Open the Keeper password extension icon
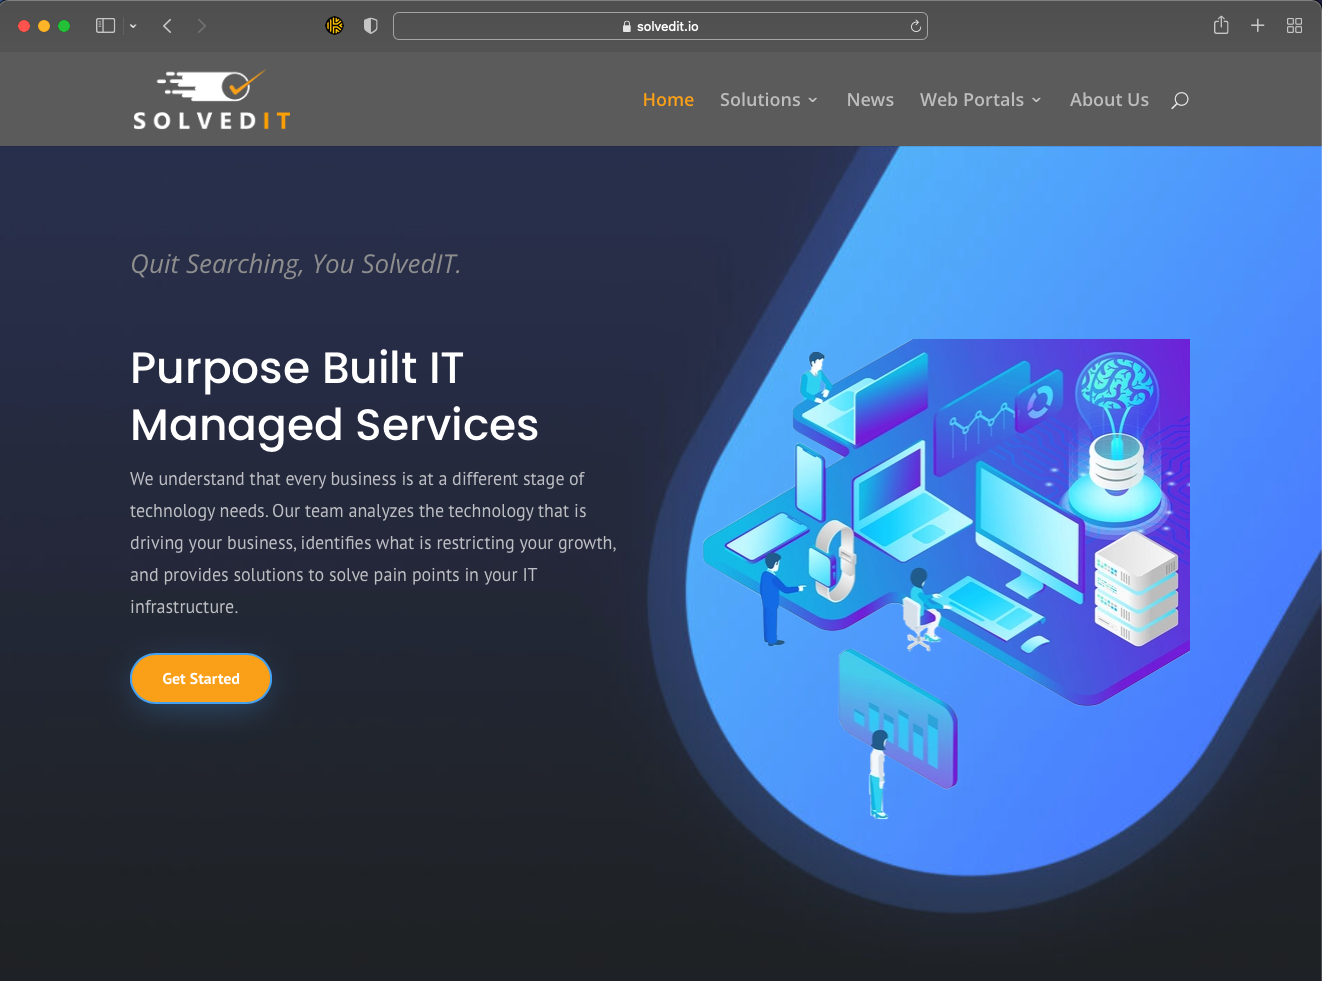 click(x=334, y=26)
